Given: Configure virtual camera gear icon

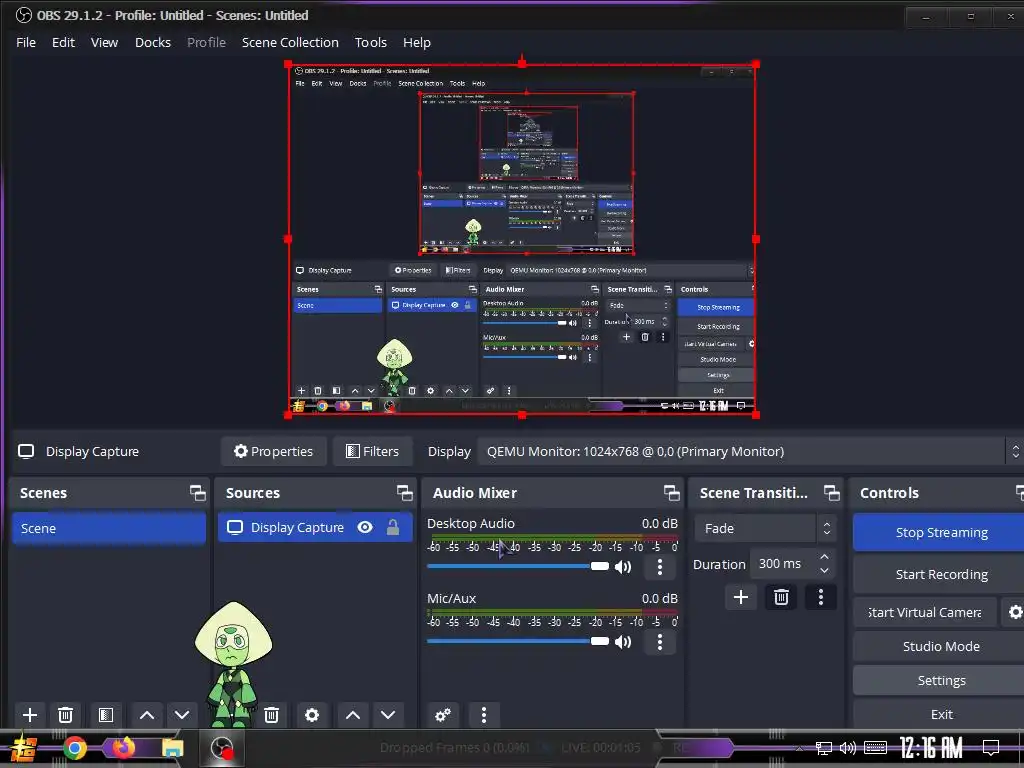Looking at the screenshot, I should pyautogui.click(x=1014, y=612).
